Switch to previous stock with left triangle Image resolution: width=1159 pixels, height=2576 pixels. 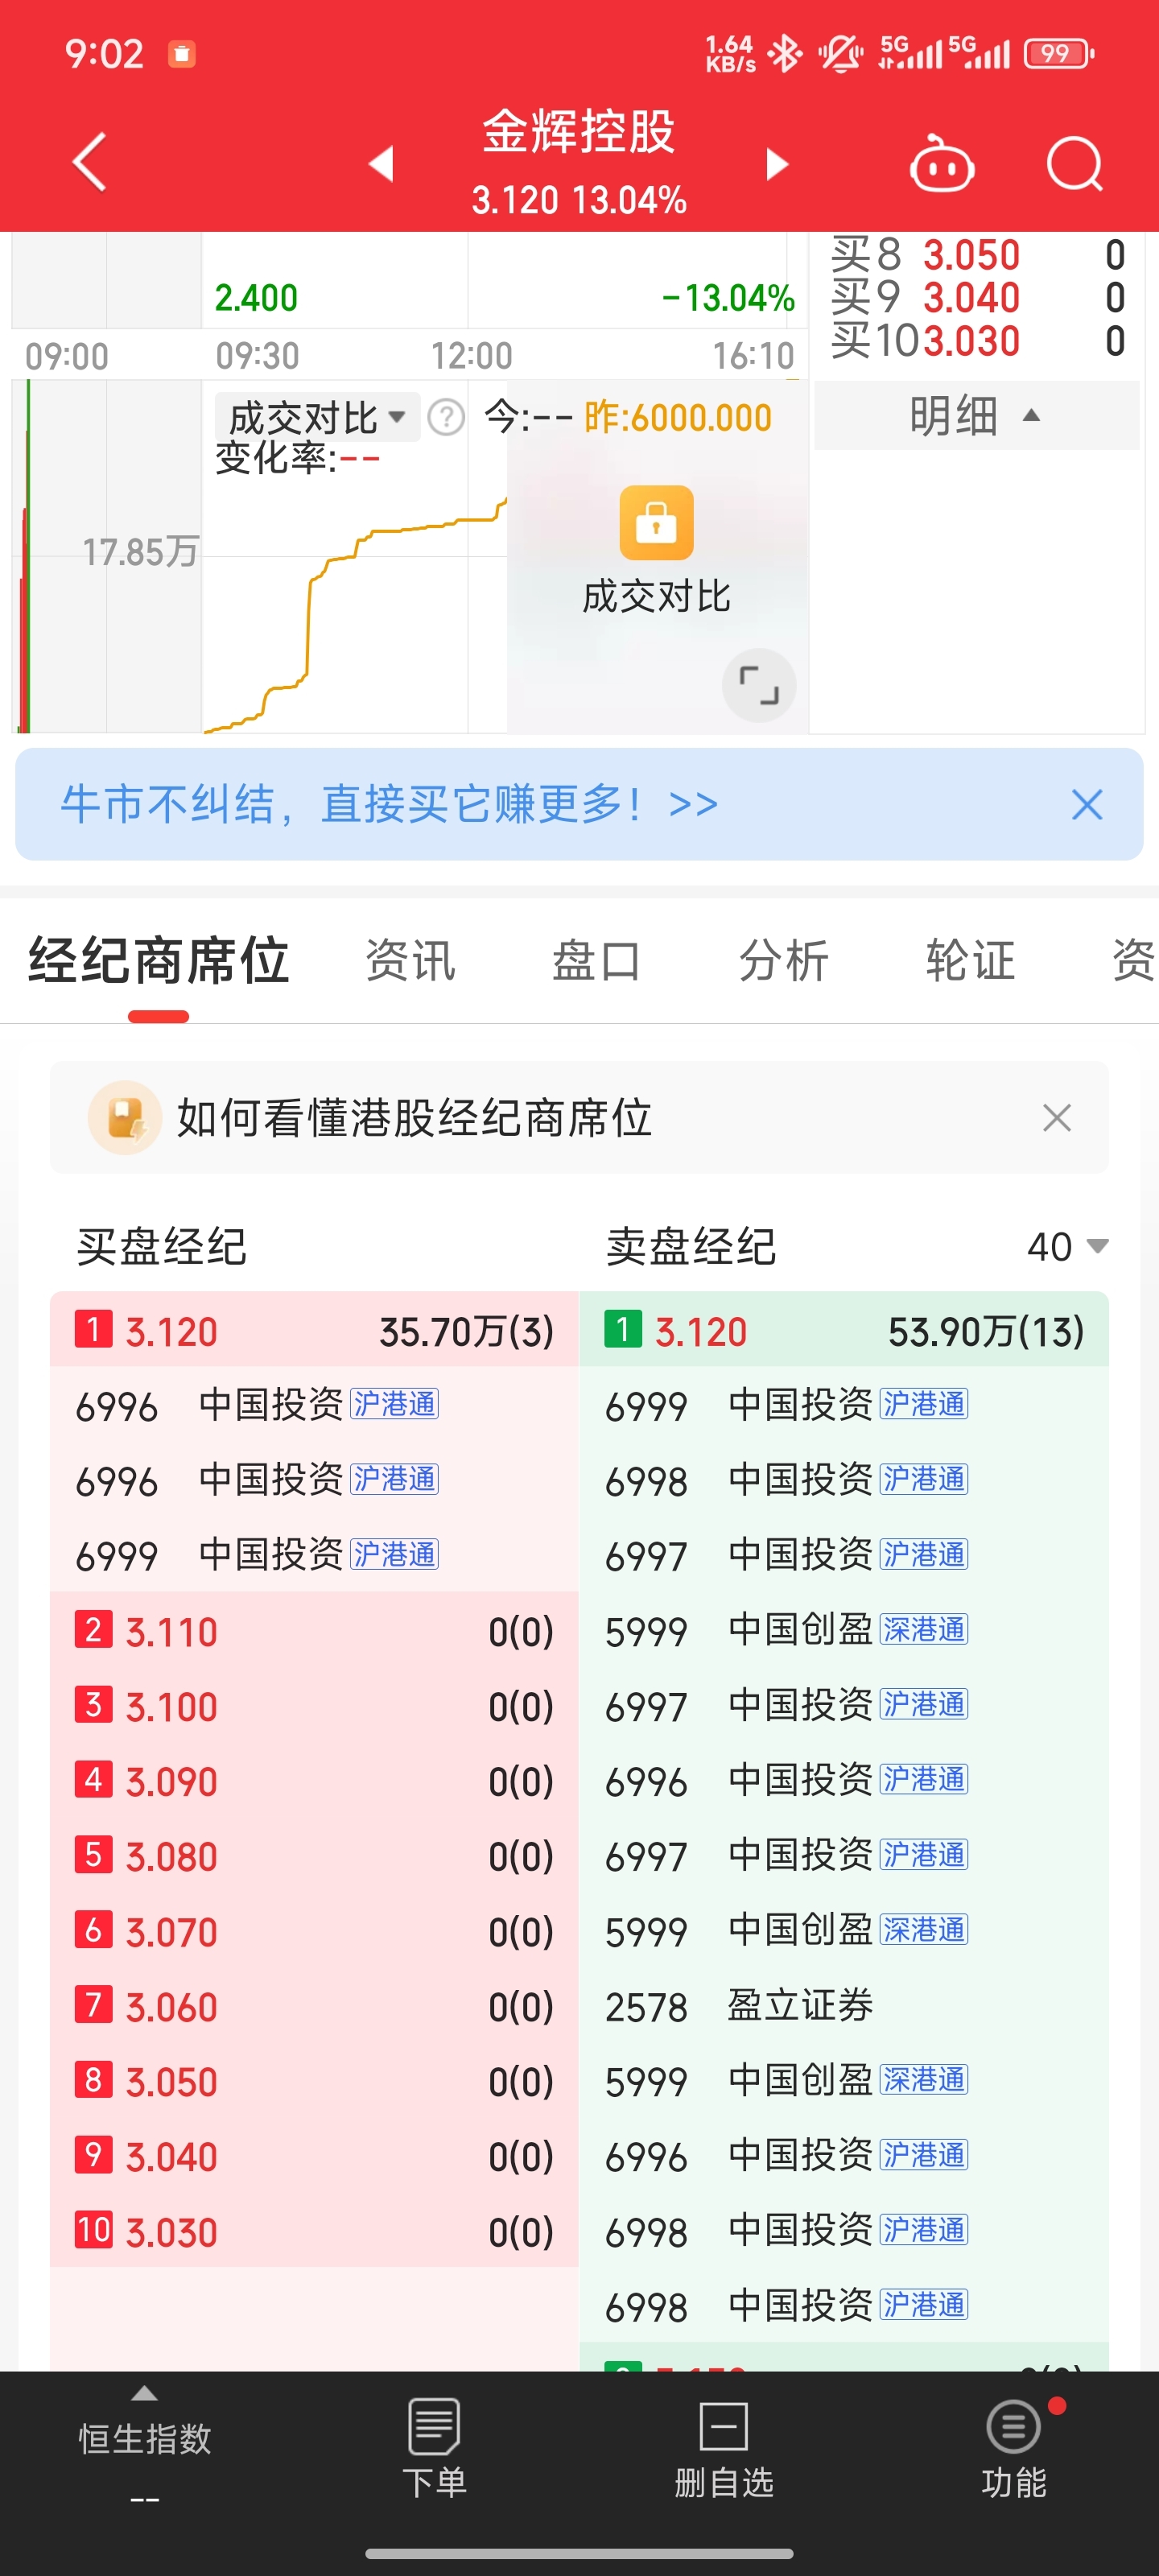point(381,163)
